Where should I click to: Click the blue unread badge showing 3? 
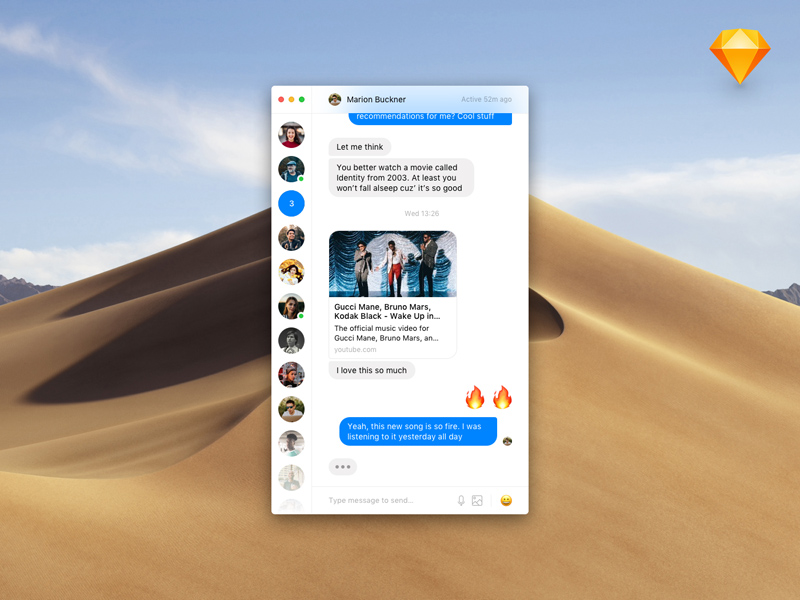tap(290, 203)
